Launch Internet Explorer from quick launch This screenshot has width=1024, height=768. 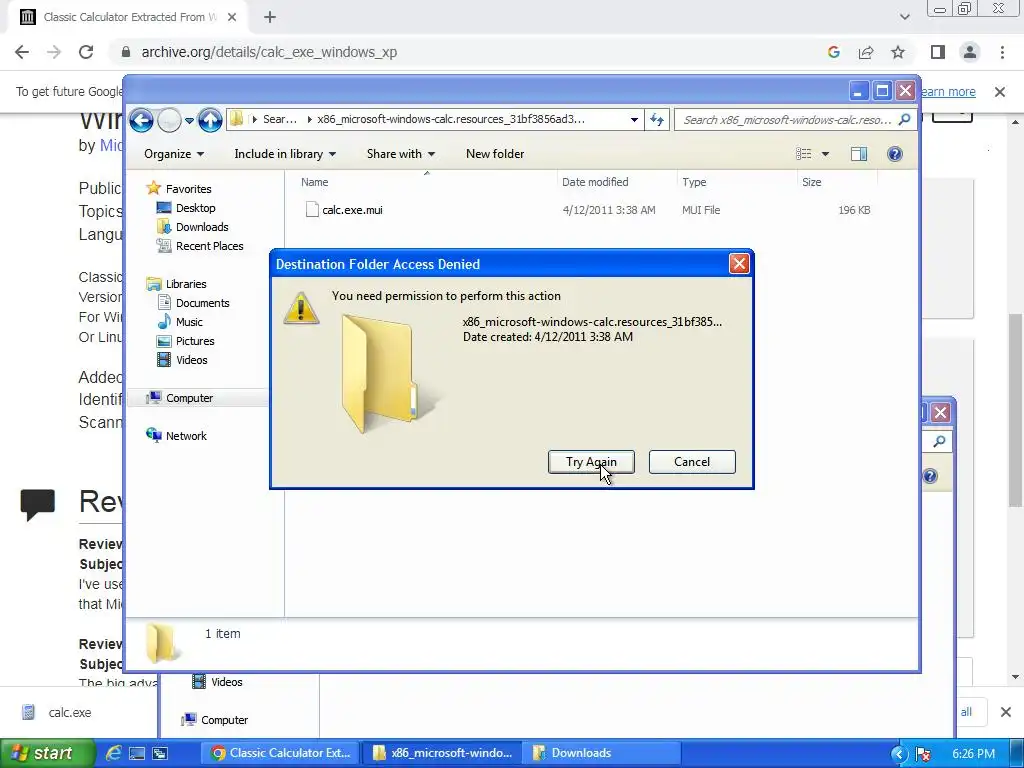tap(114, 753)
